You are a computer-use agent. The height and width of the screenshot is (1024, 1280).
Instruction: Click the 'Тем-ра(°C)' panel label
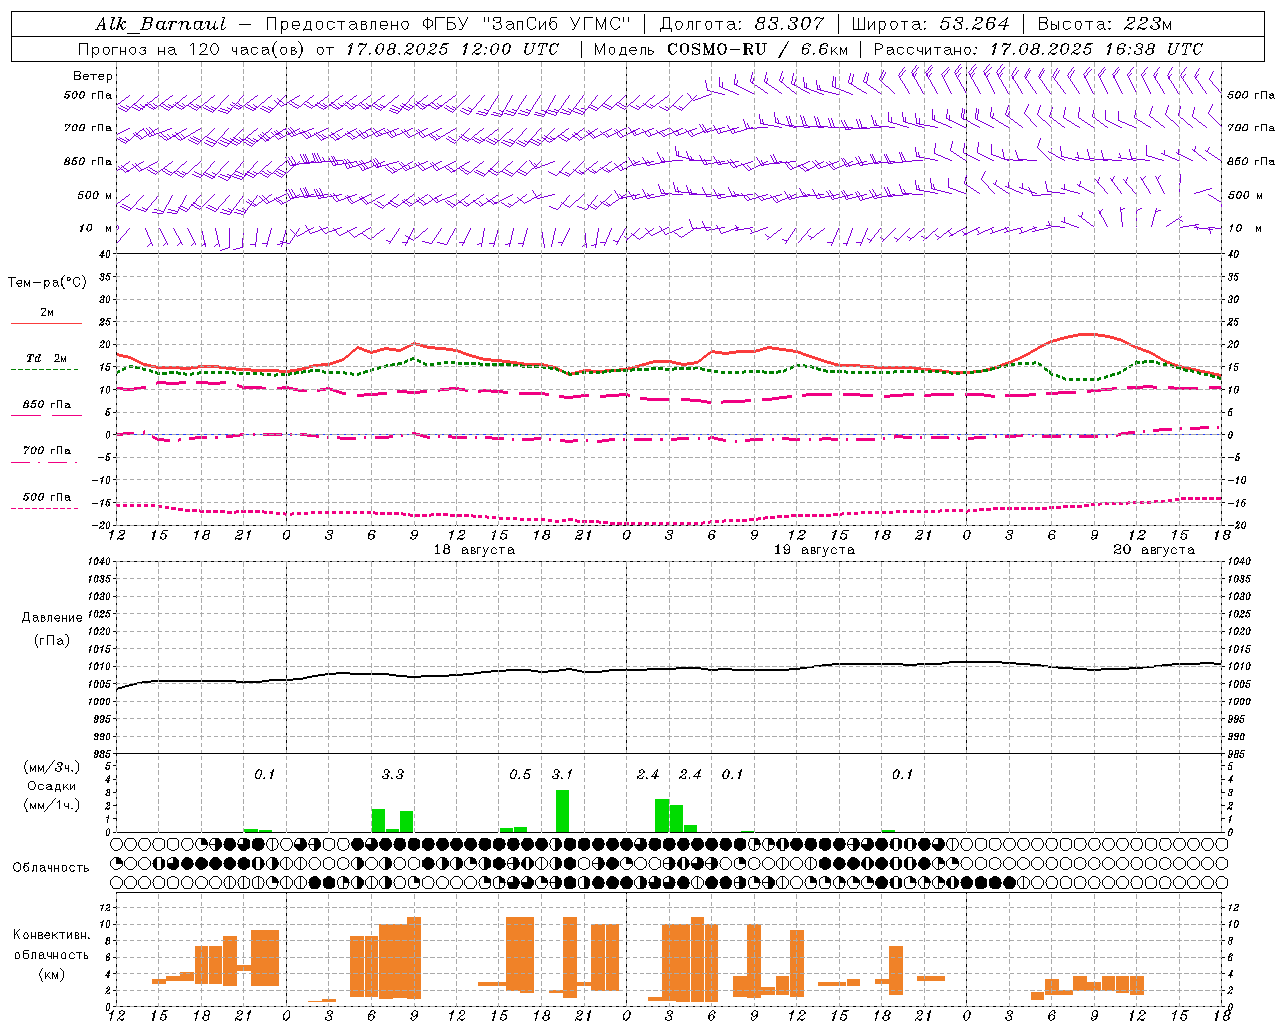(x=47, y=283)
